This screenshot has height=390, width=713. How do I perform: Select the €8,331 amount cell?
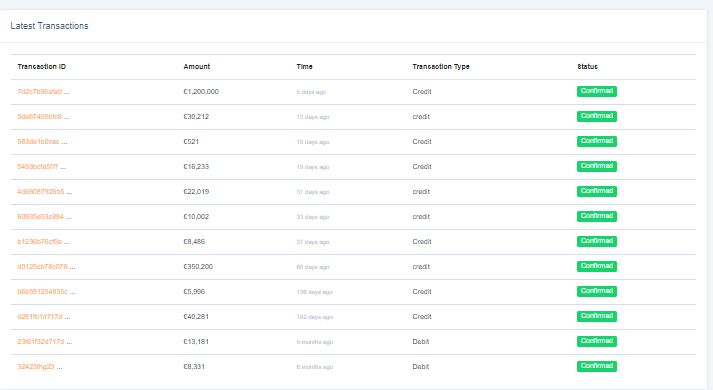click(194, 367)
